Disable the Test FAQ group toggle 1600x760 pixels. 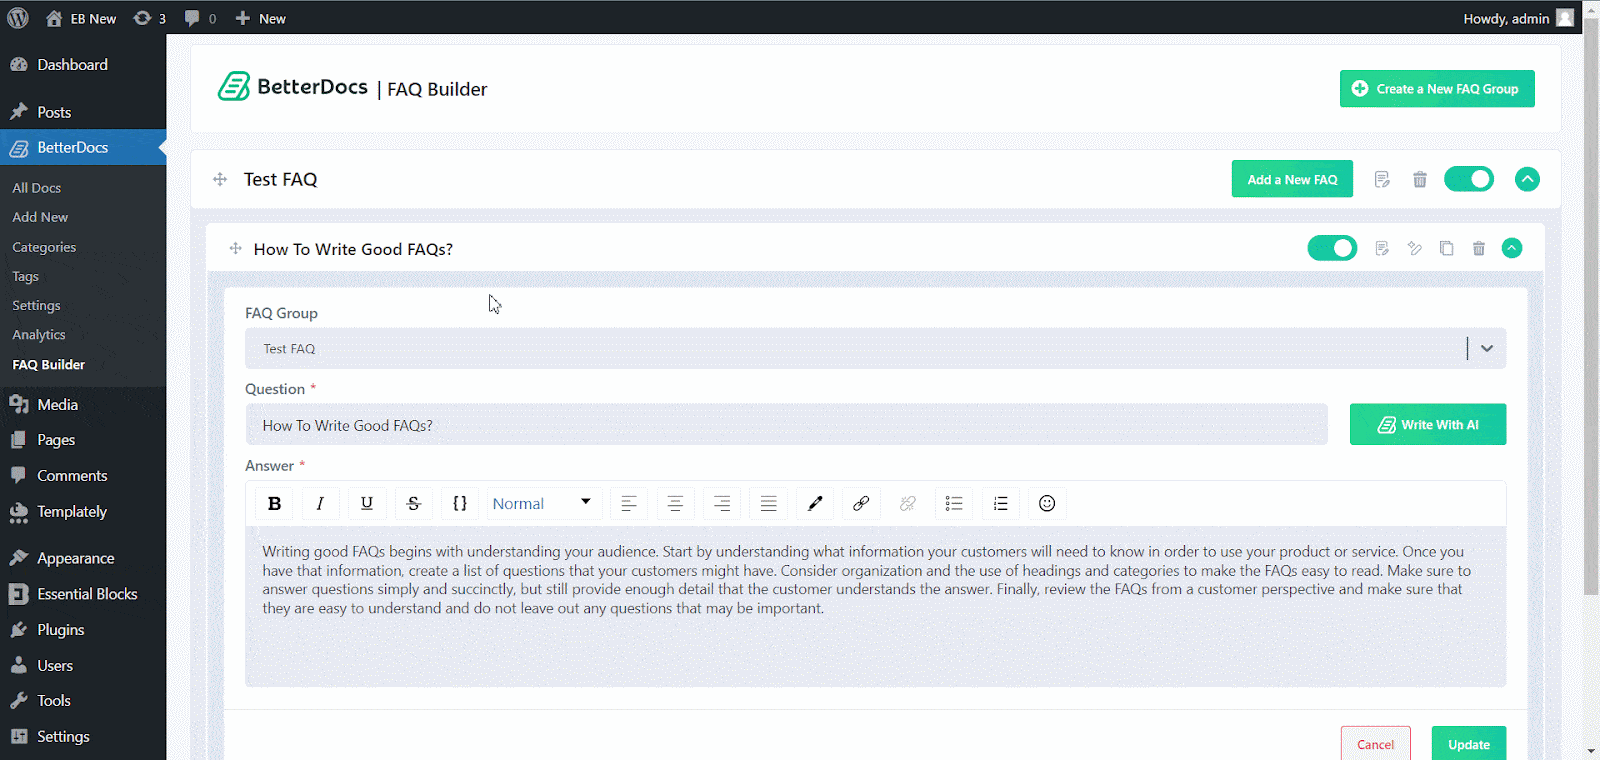pos(1469,179)
